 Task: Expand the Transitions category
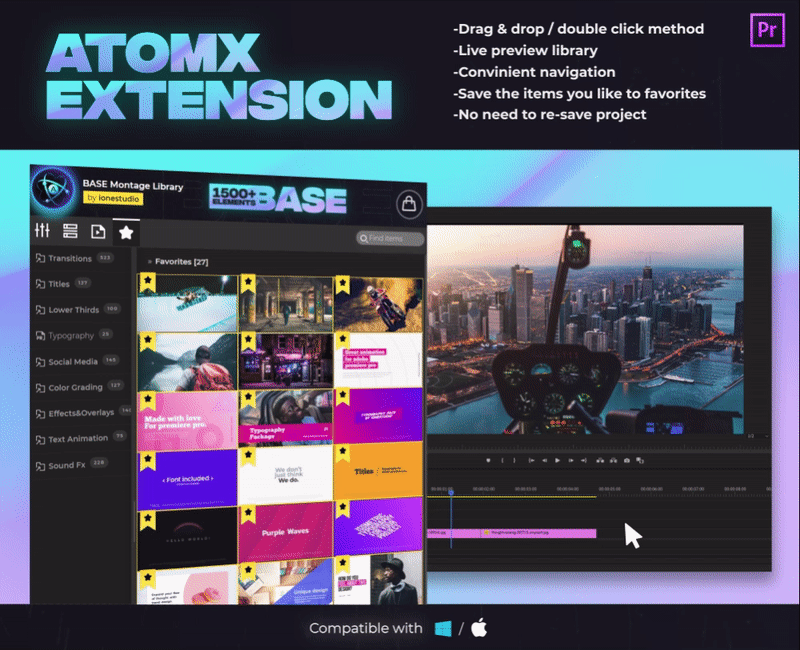[70, 258]
